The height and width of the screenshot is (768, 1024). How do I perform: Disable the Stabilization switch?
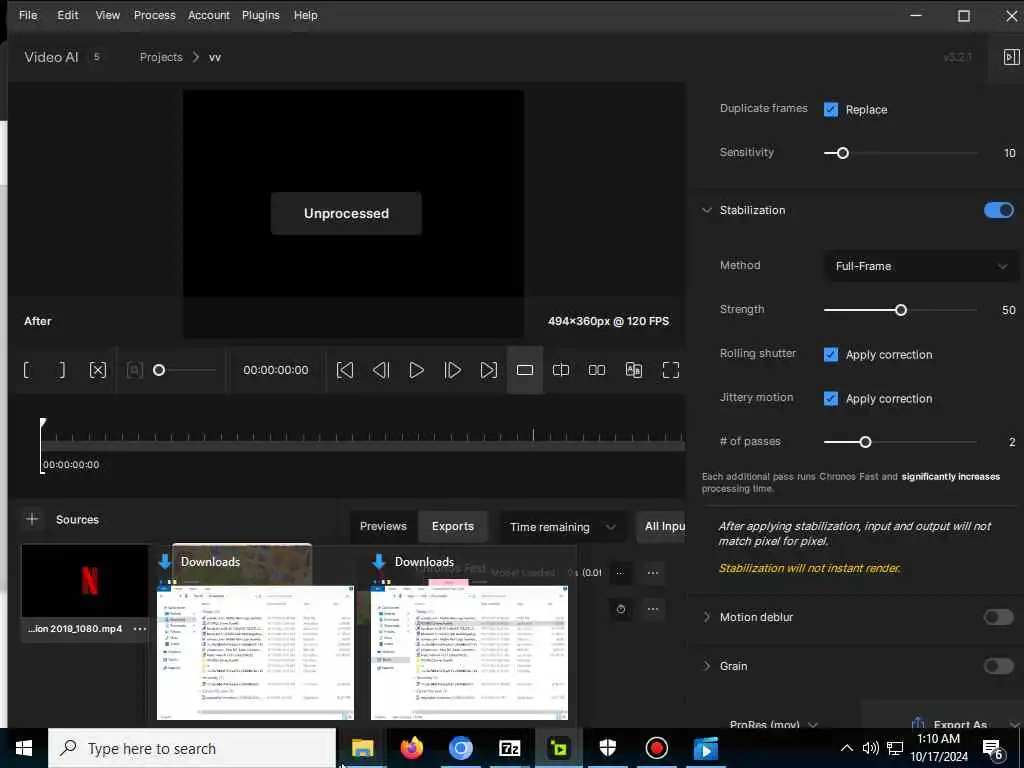tap(999, 210)
